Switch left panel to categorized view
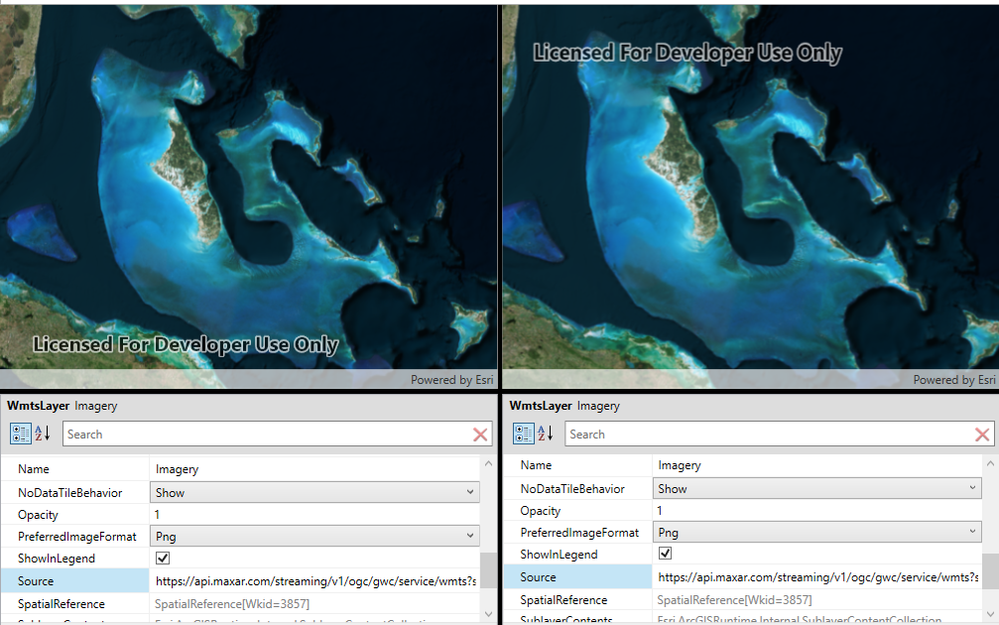The width and height of the screenshot is (999, 625). point(20,434)
